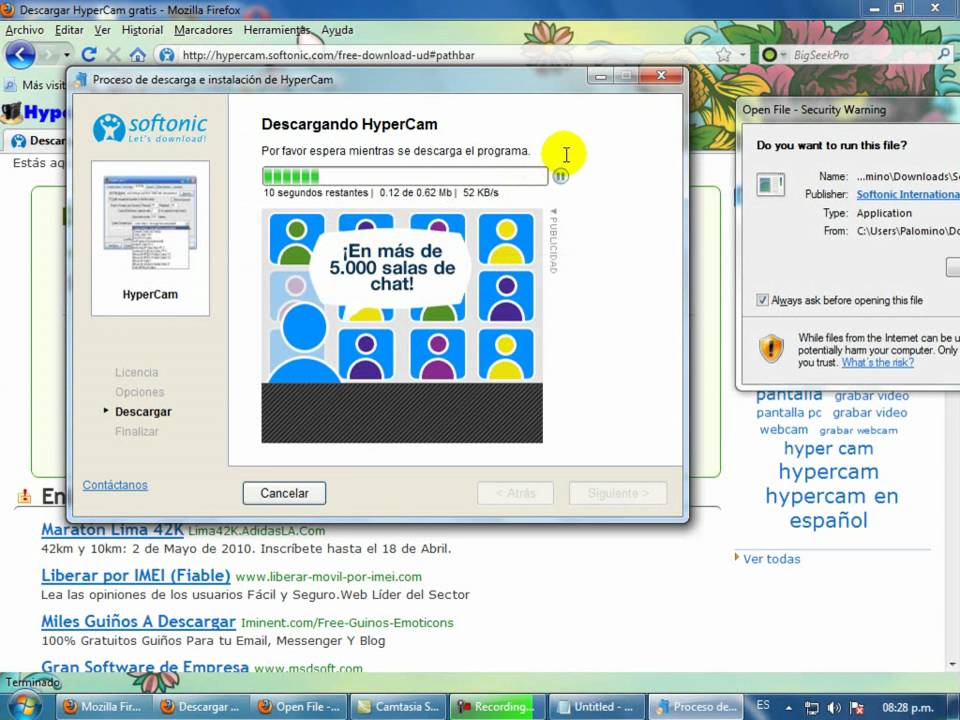The width and height of the screenshot is (960, 720).
Task: Click the Descargar step in installer sidebar
Action: click(x=143, y=411)
